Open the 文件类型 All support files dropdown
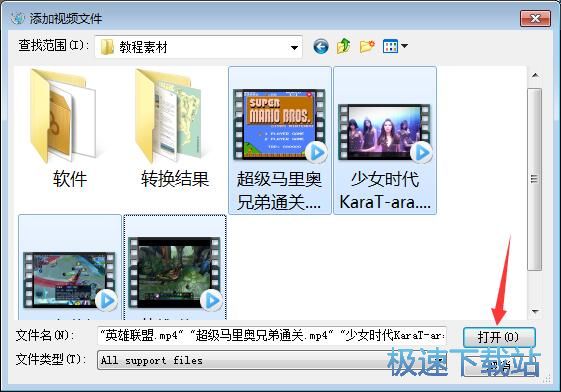Screen dimensions: 561x392 (x=272, y=360)
